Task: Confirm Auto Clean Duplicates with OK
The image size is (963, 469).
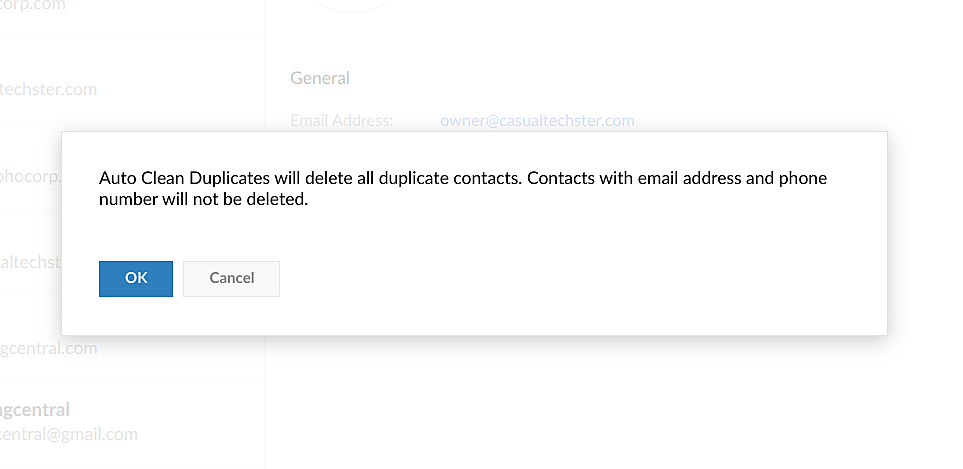Action: click(136, 279)
